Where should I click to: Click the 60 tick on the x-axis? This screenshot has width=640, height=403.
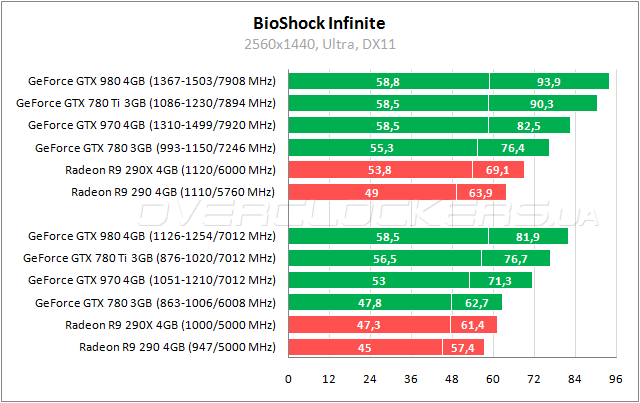click(490, 379)
